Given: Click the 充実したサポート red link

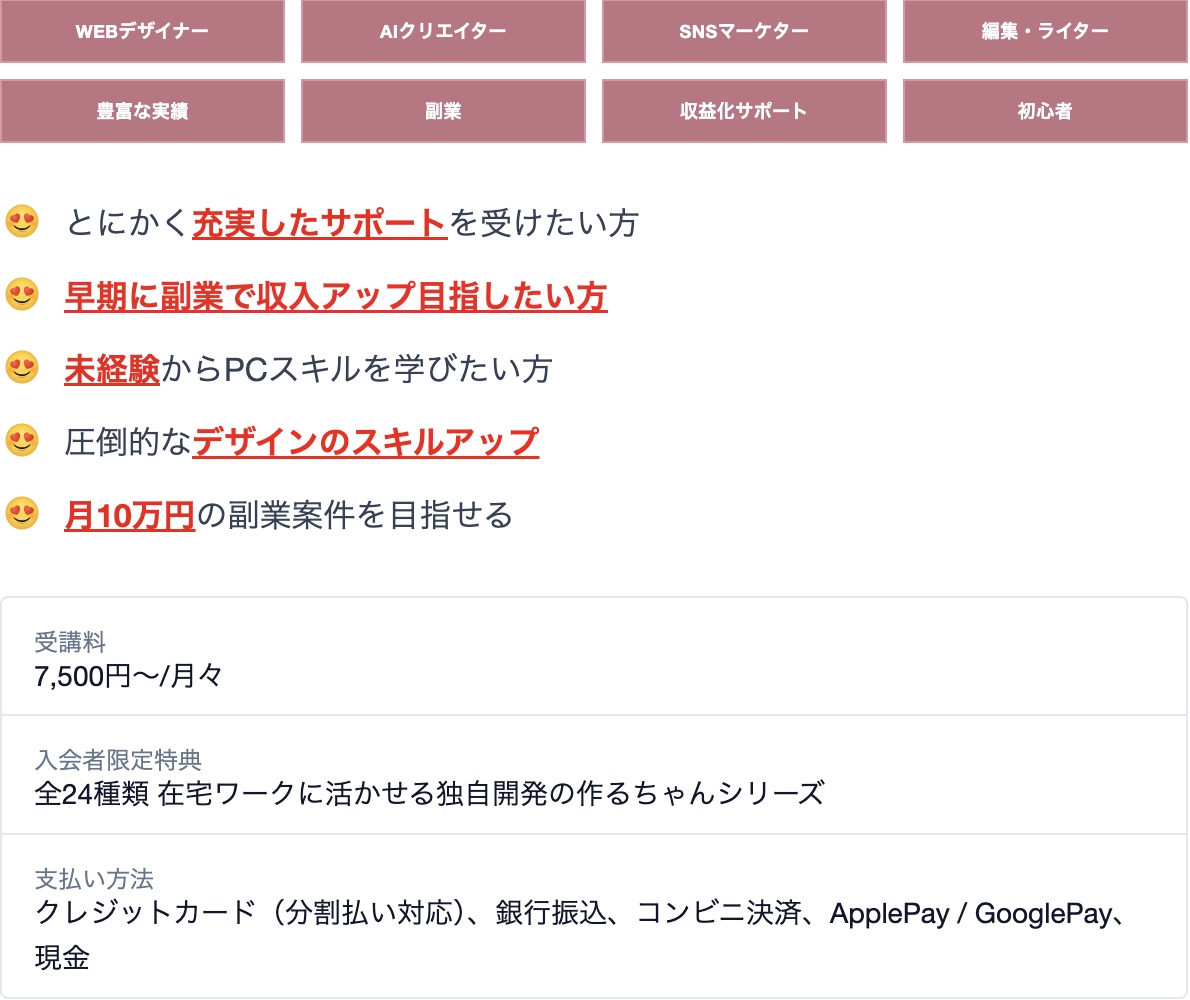Looking at the screenshot, I should 319,223.
